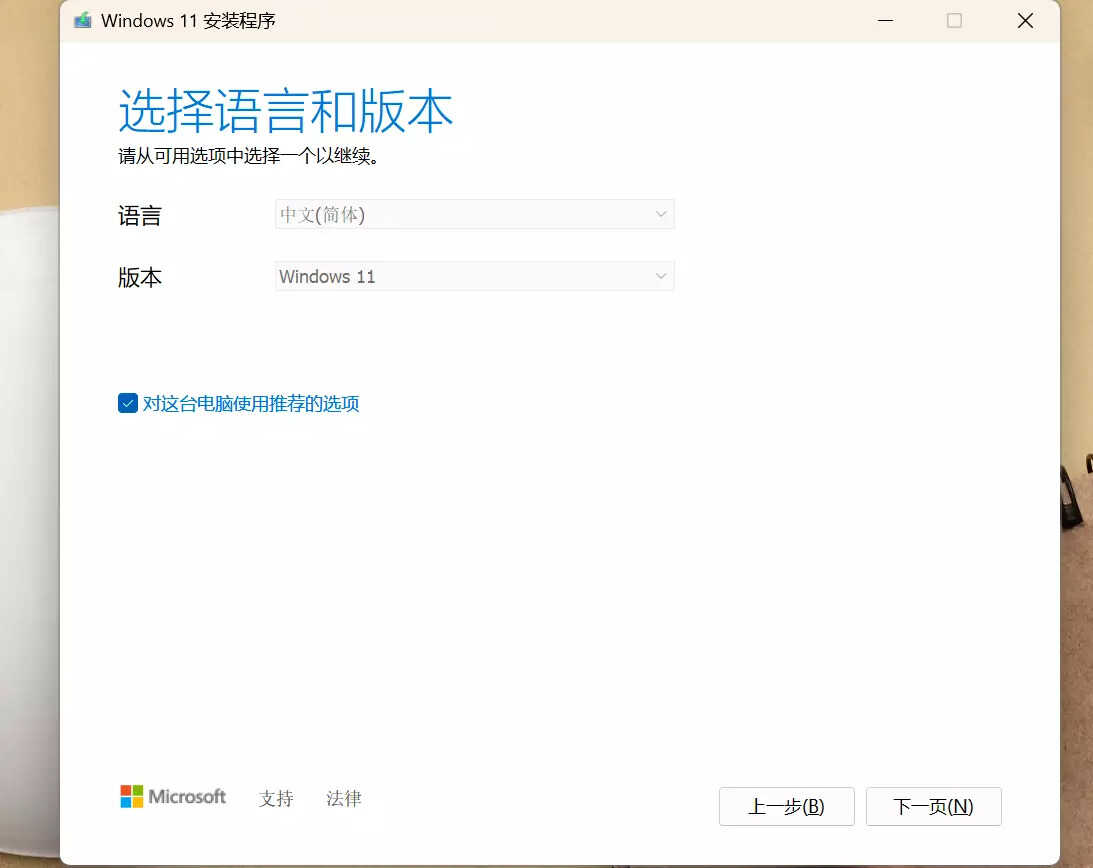Uncheck the 对这台电脑使用推荐的选项 checkbox box
This screenshot has height=868, width=1093.
(x=128, y=403)
